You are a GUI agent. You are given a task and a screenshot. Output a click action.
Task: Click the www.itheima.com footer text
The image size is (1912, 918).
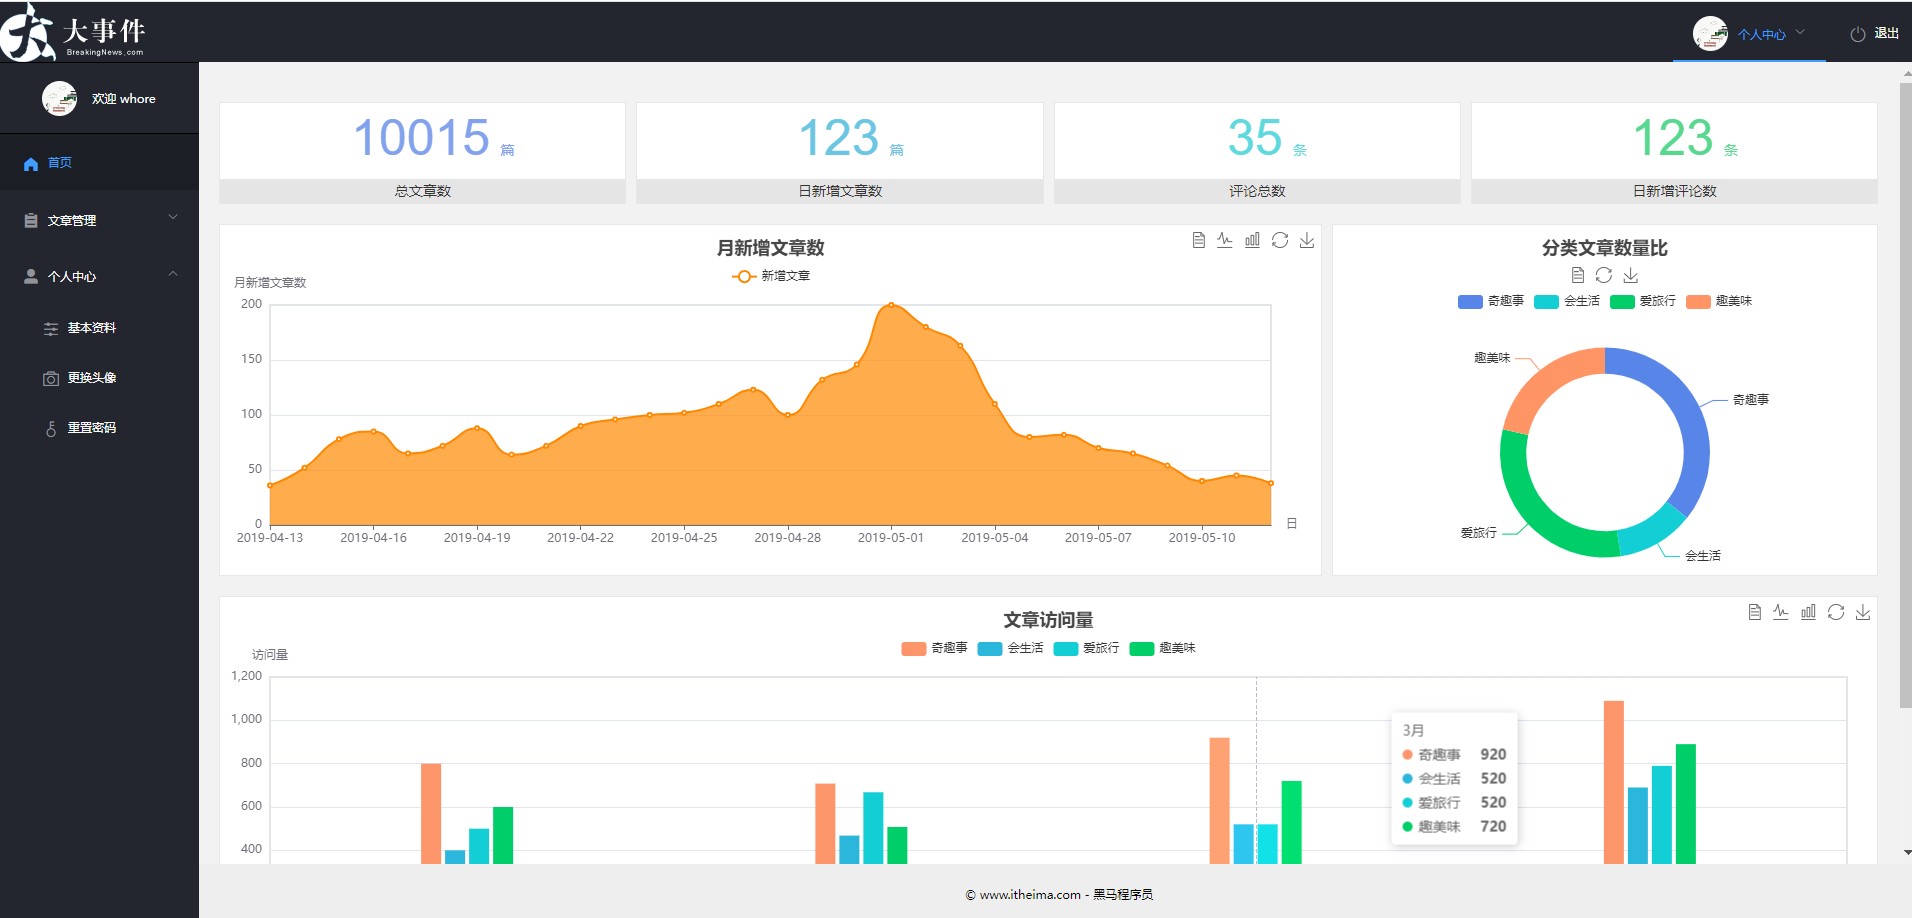(x=1029, y=895)
